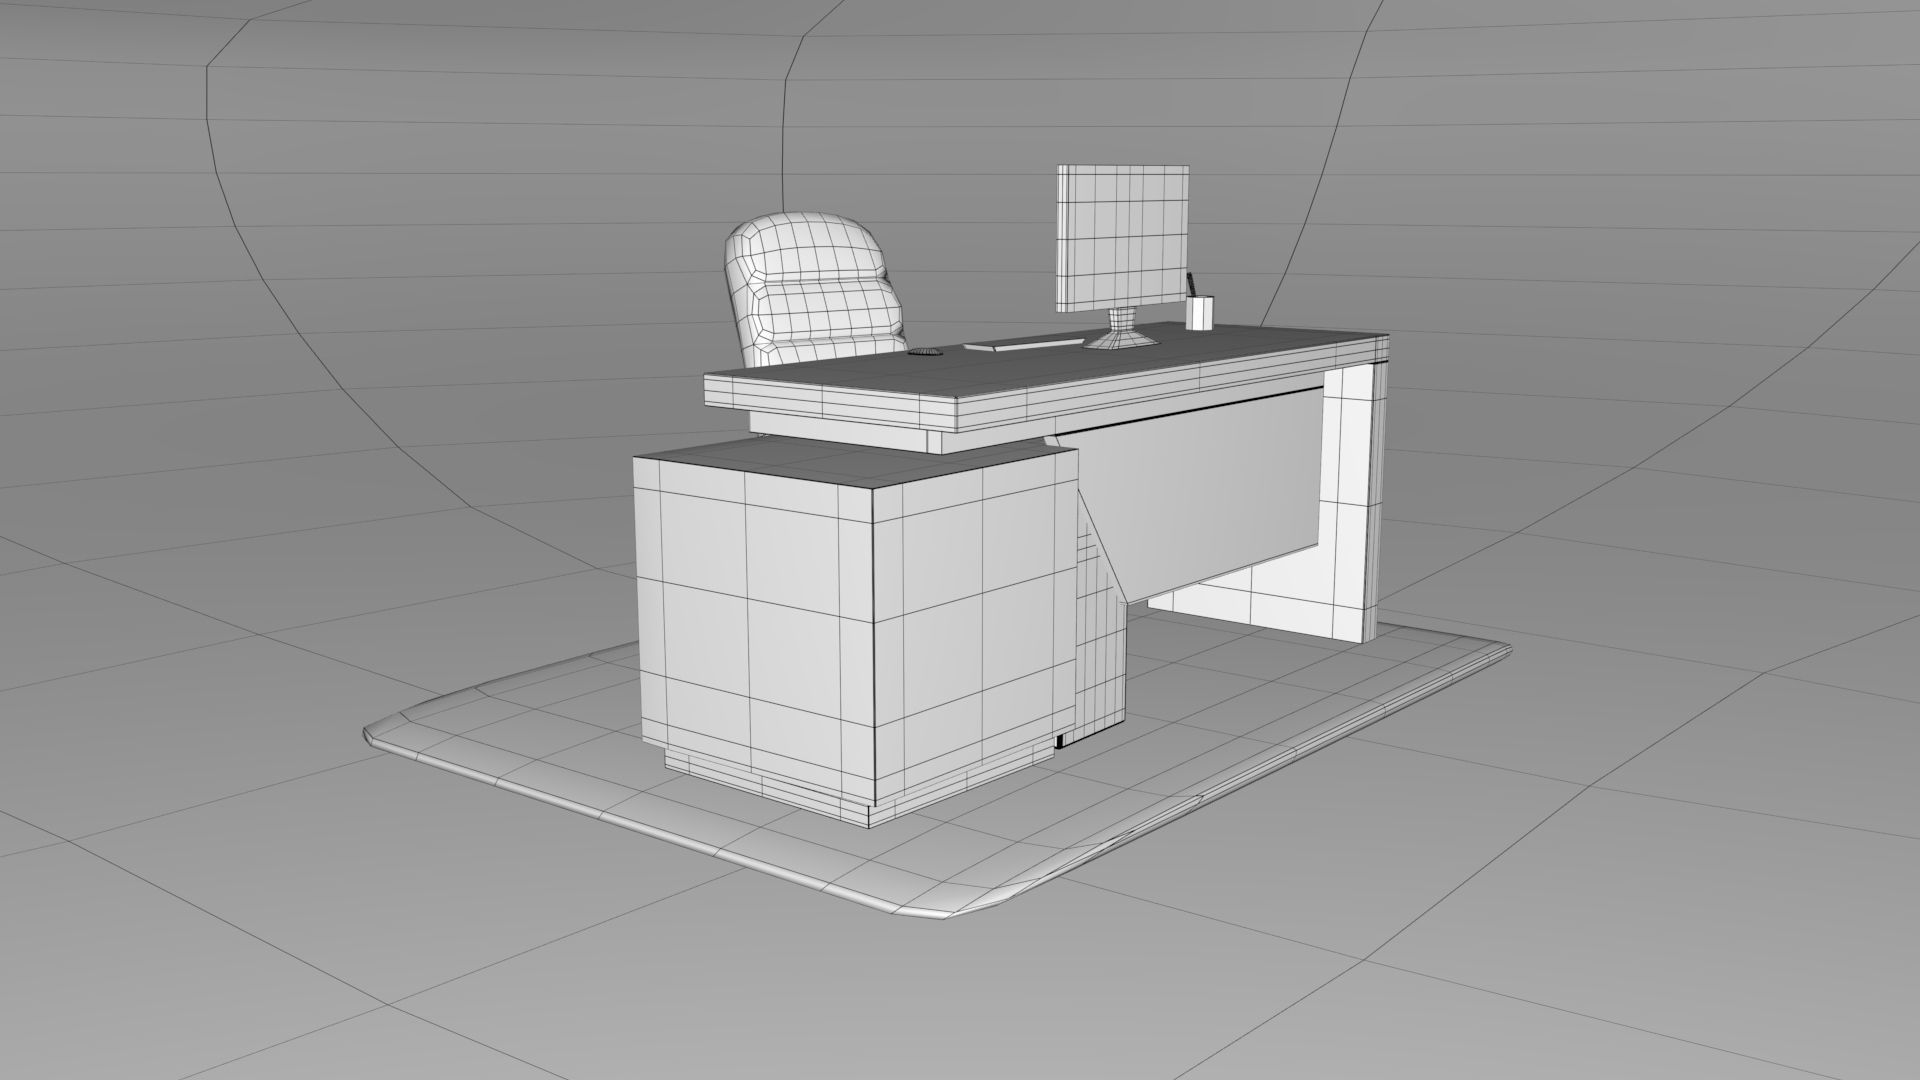
Task: Select the office chair backrest
Action: coord(814,288)
